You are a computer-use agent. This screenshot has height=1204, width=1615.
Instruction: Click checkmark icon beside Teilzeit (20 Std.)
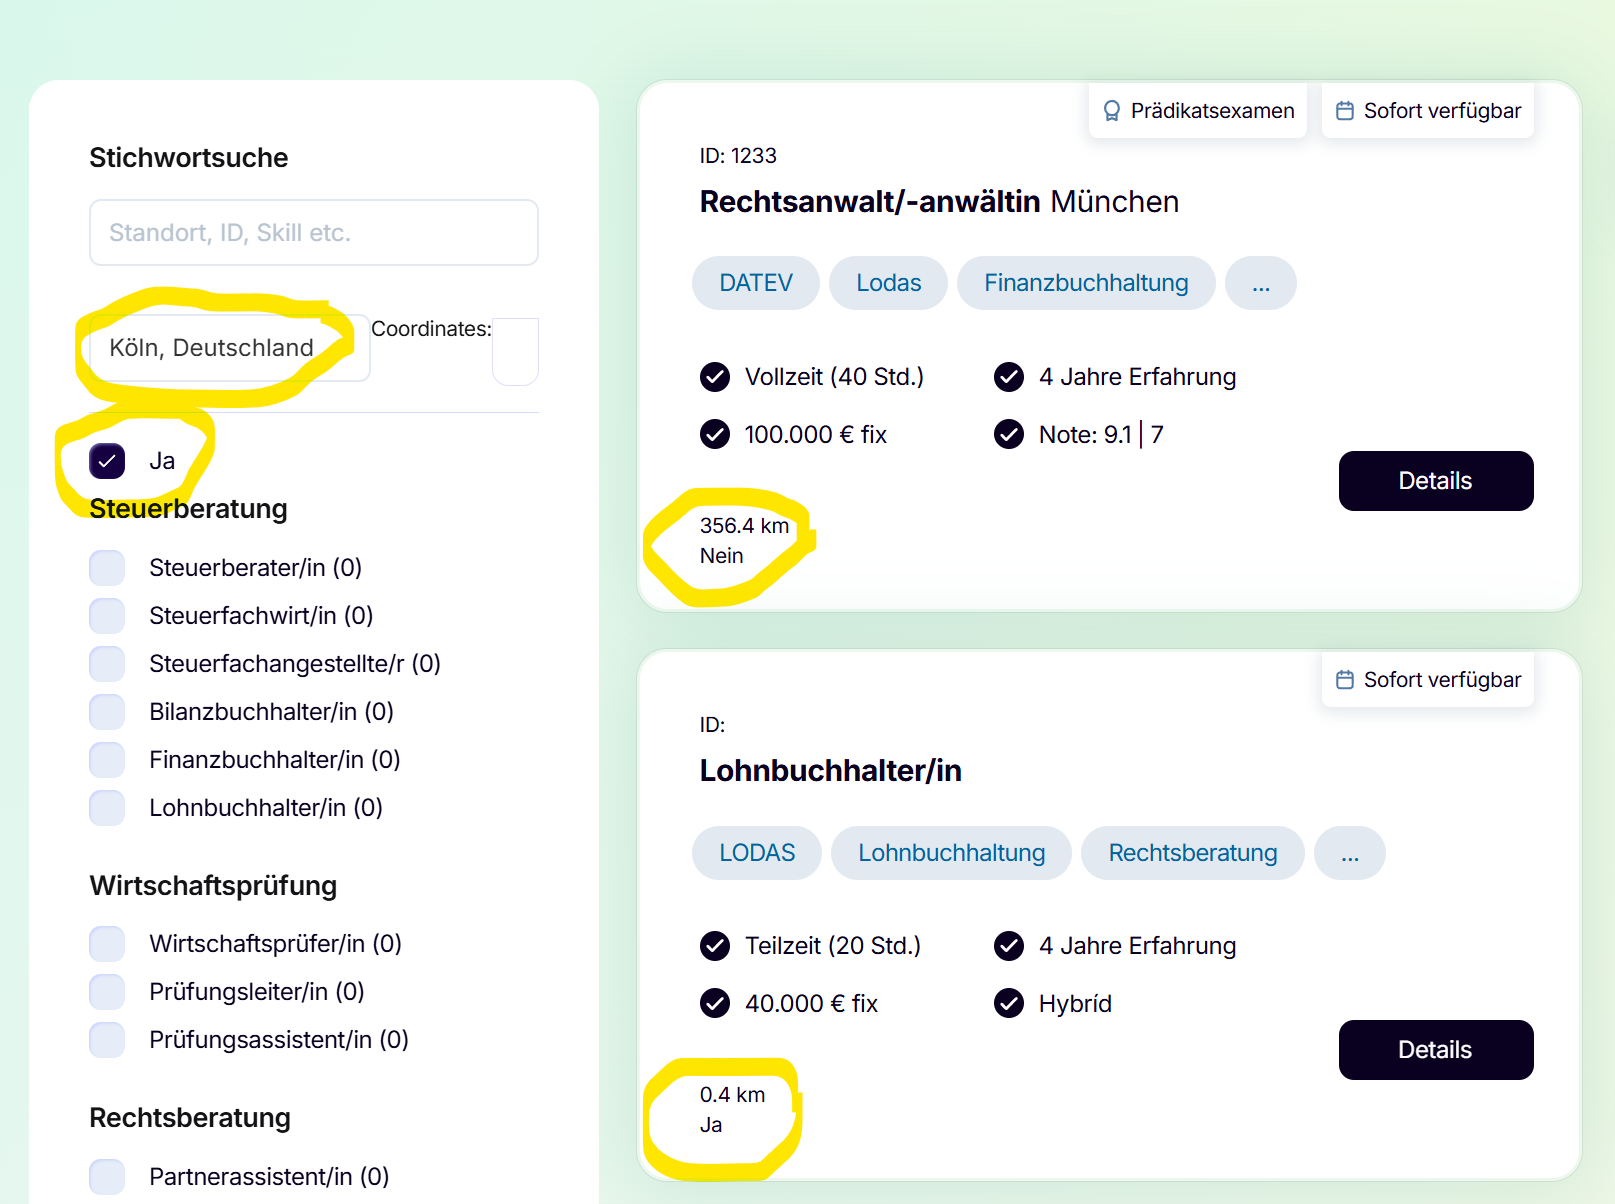pyautogui.click(x=715, y=946)
